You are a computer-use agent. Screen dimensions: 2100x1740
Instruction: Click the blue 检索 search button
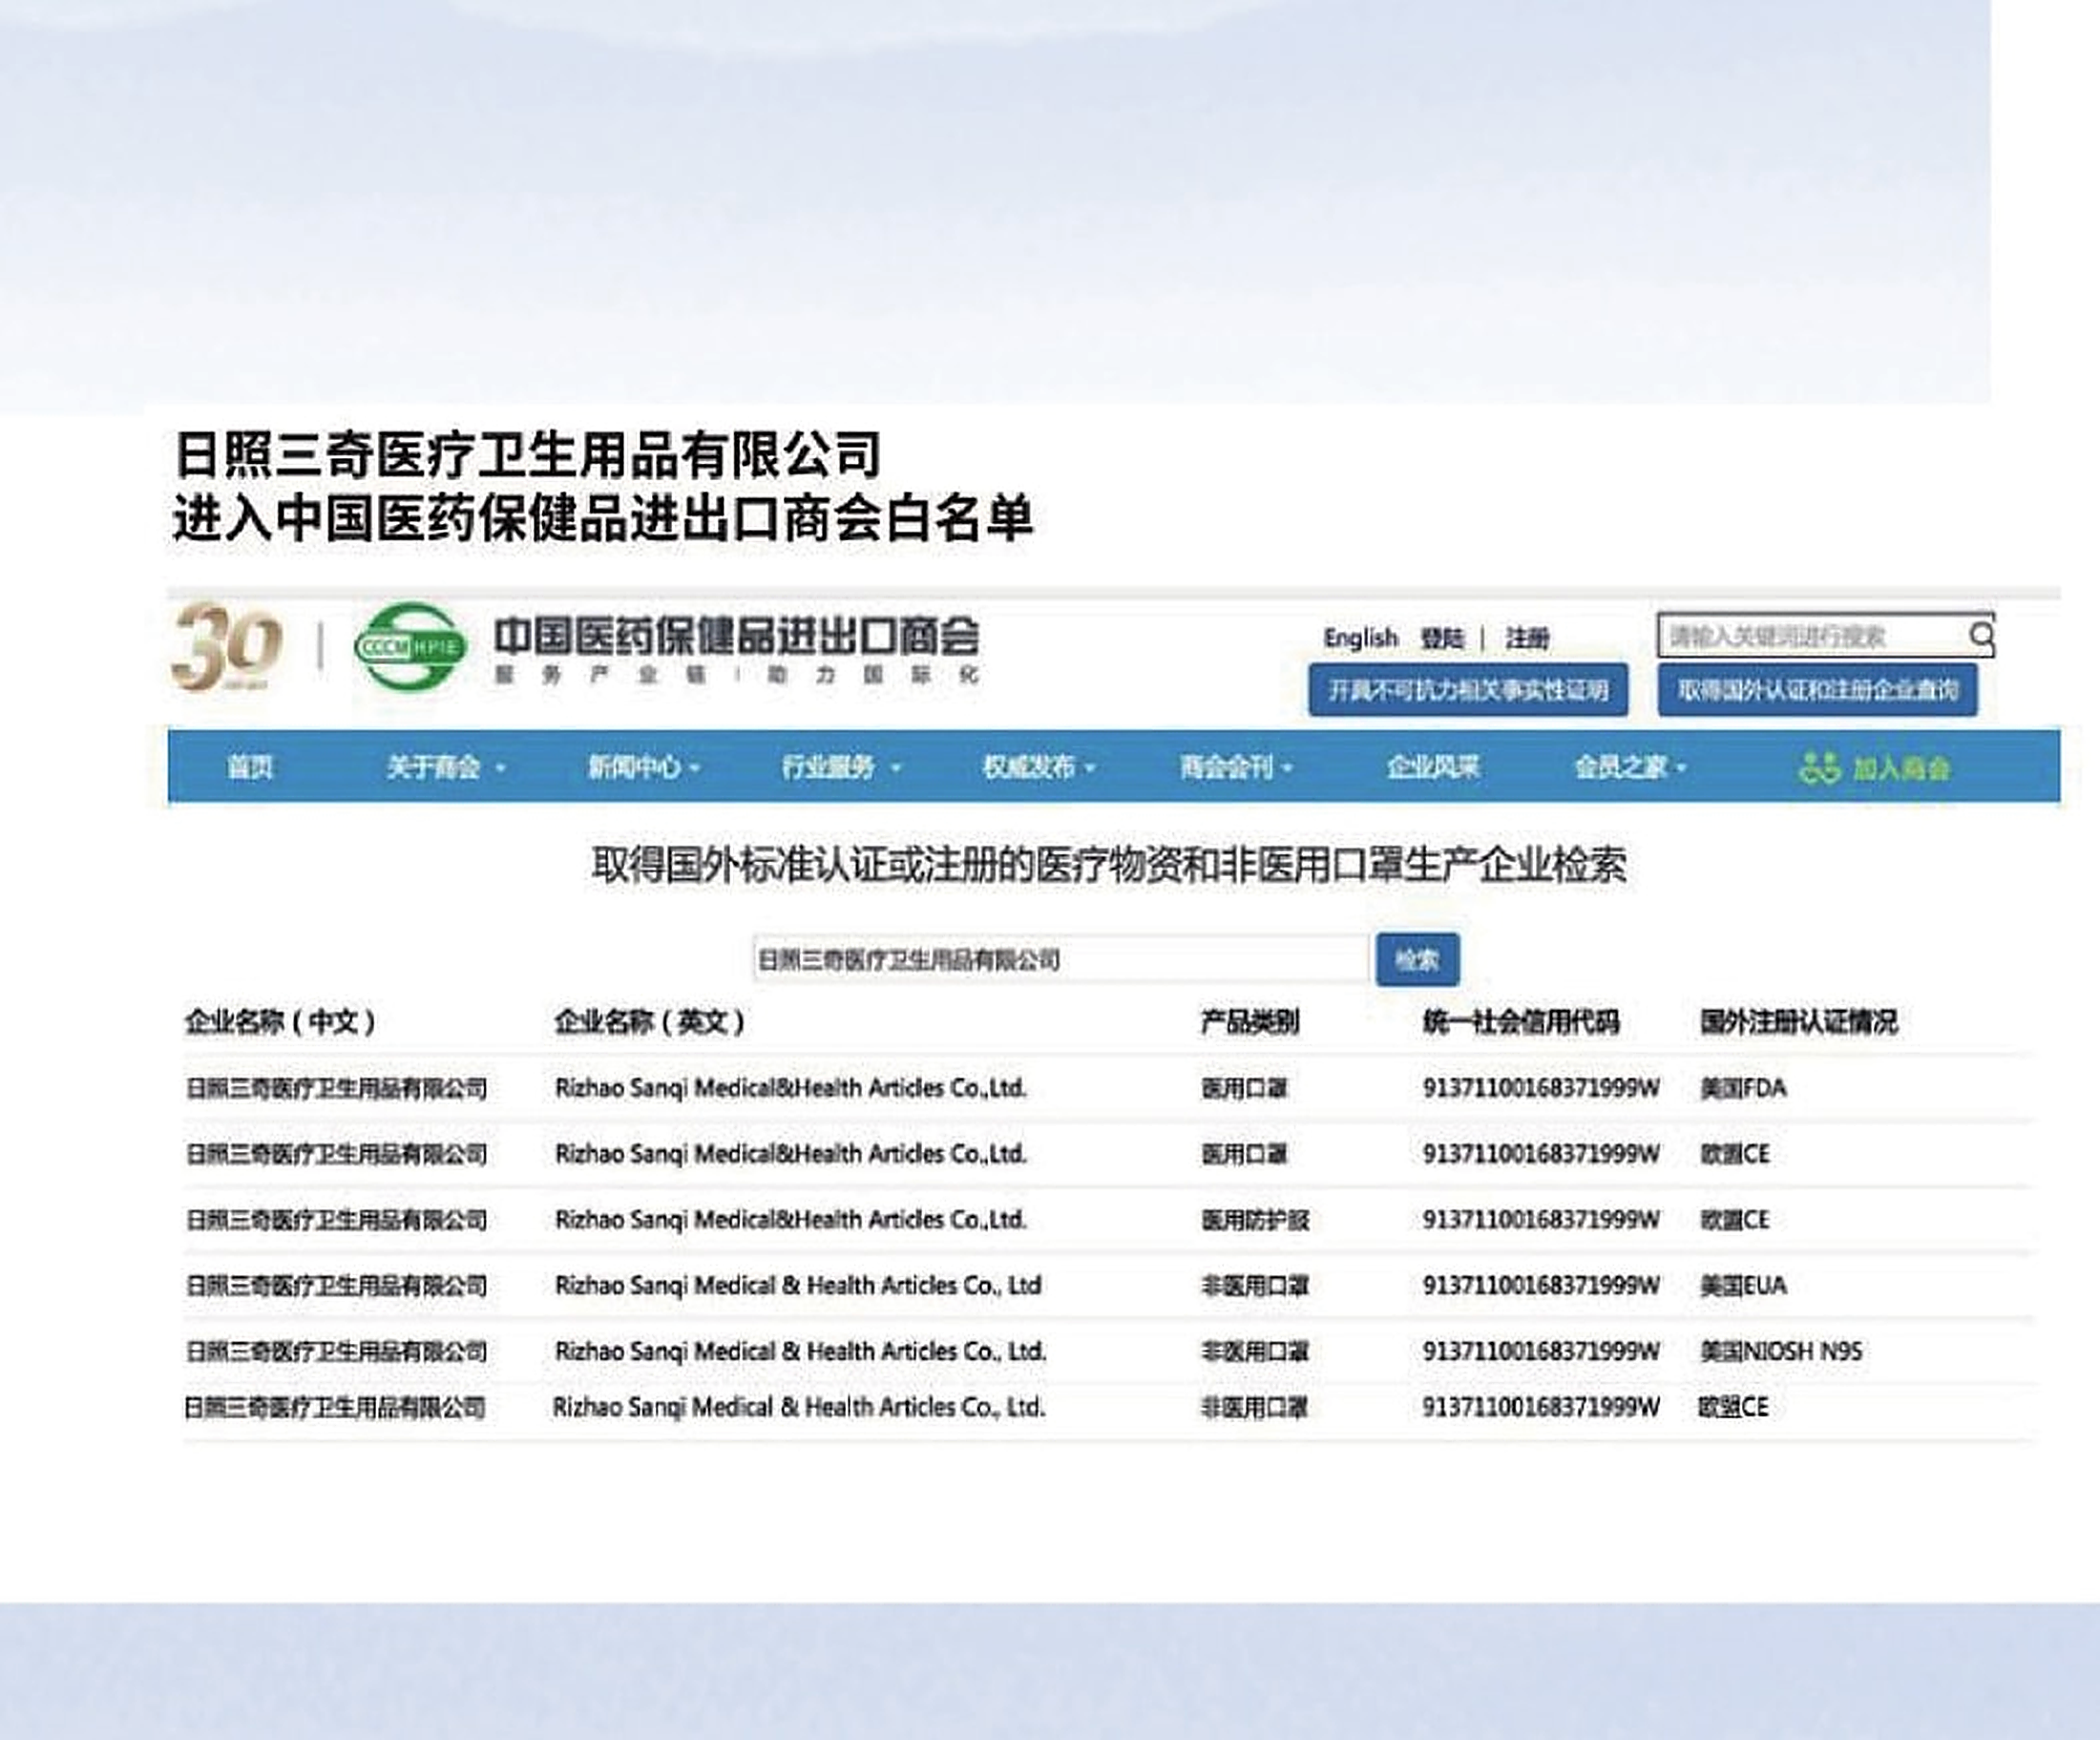[x=1417, y=960]
